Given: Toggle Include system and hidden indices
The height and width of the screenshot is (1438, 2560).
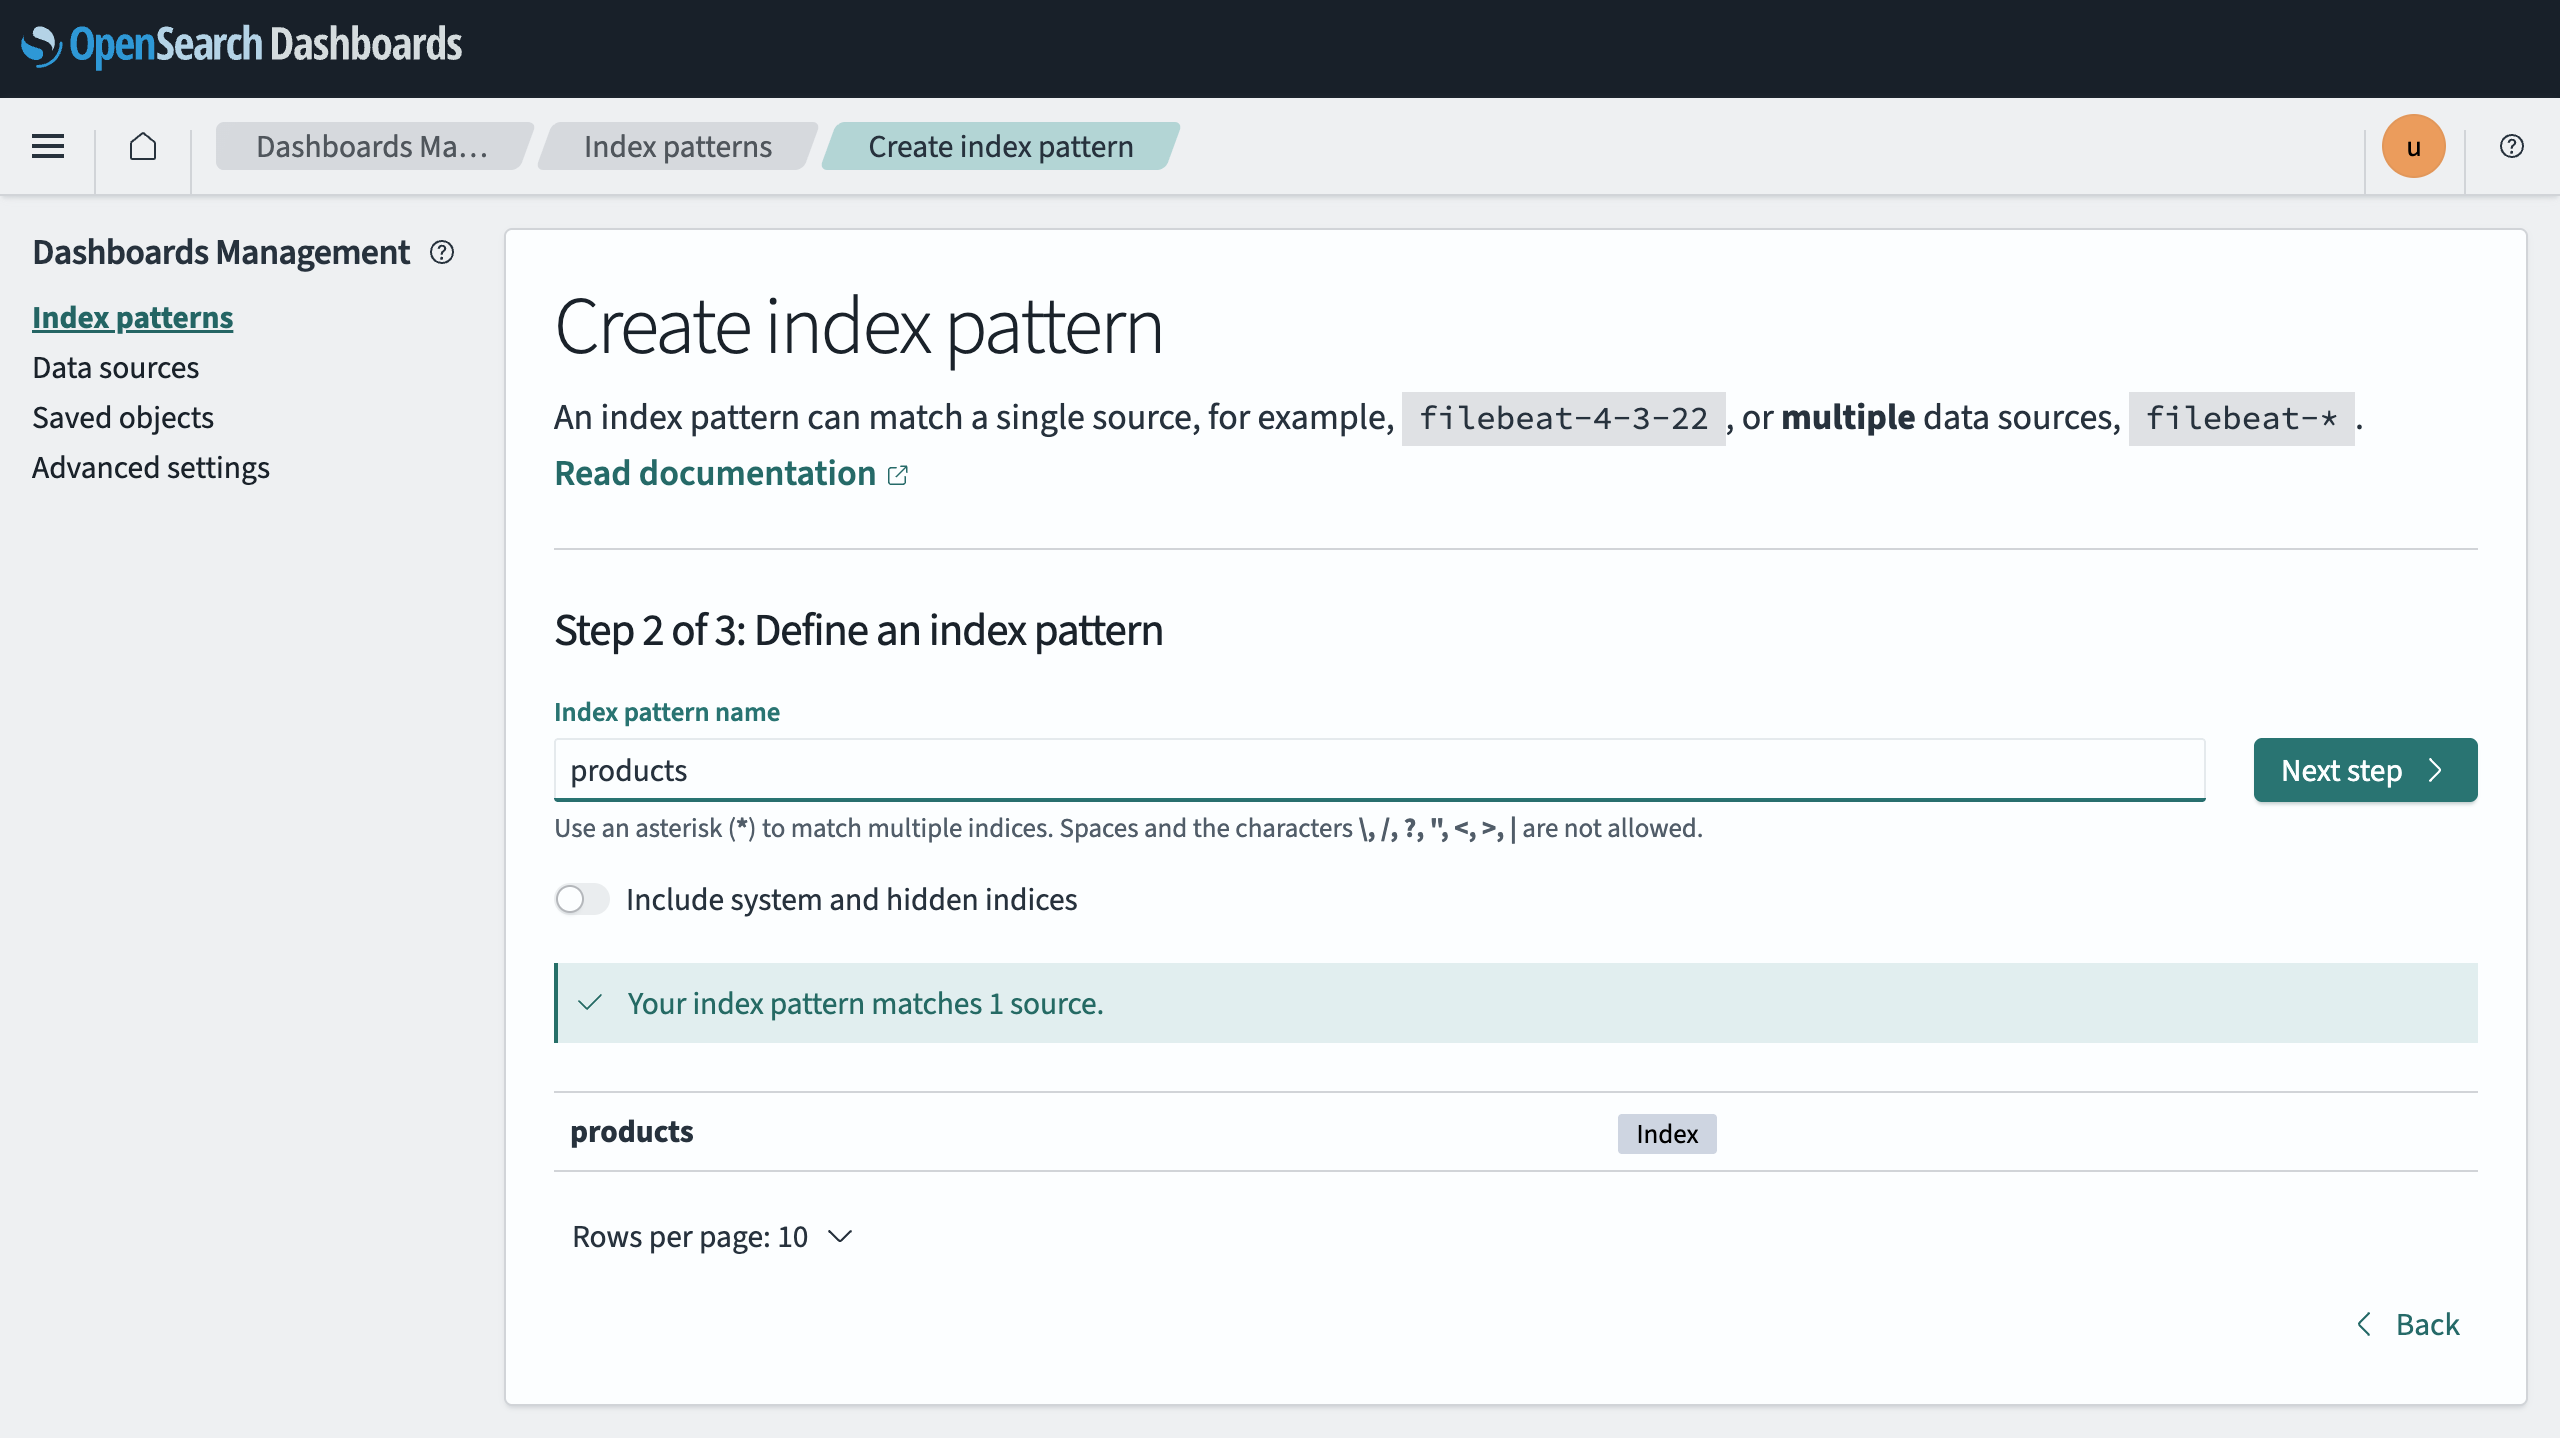Looking at the screenshot, I should click(582, 899).
